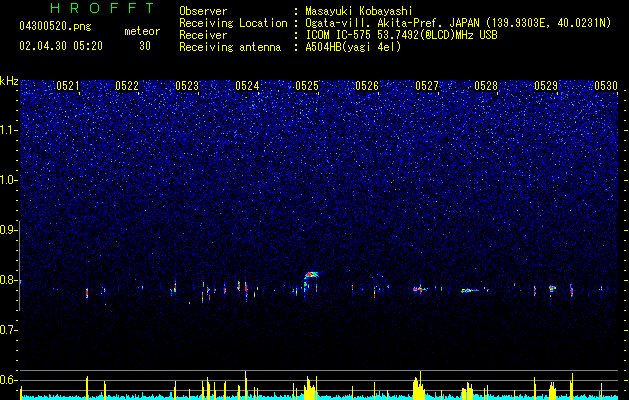Click the Receiving Location label
This screenshot has width=629, height=400.
pyautogui.click(x=233, y=23)
